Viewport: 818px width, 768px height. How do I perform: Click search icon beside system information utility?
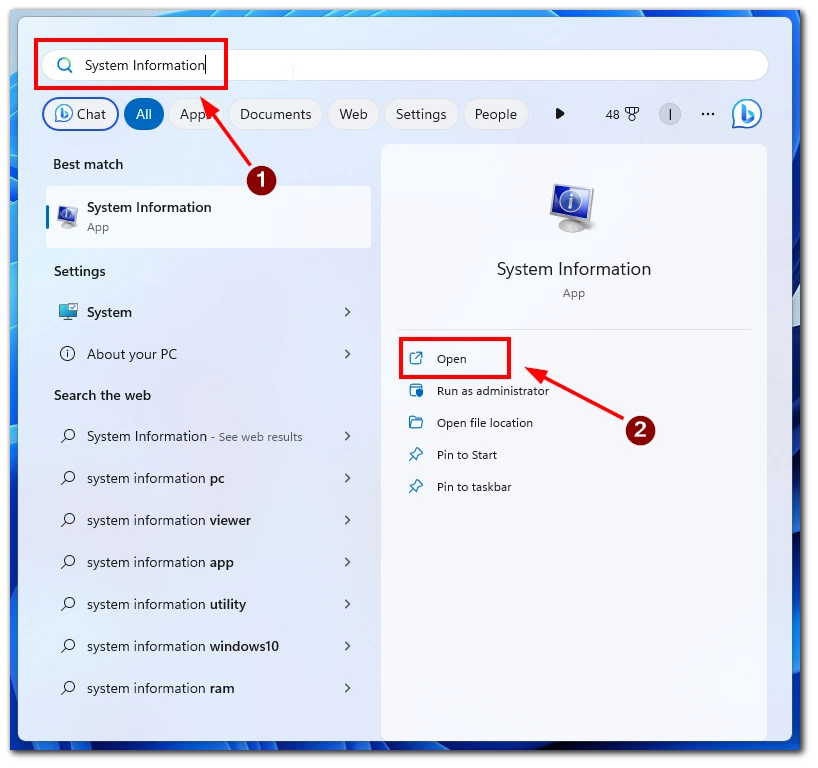[x=68, y=604]
